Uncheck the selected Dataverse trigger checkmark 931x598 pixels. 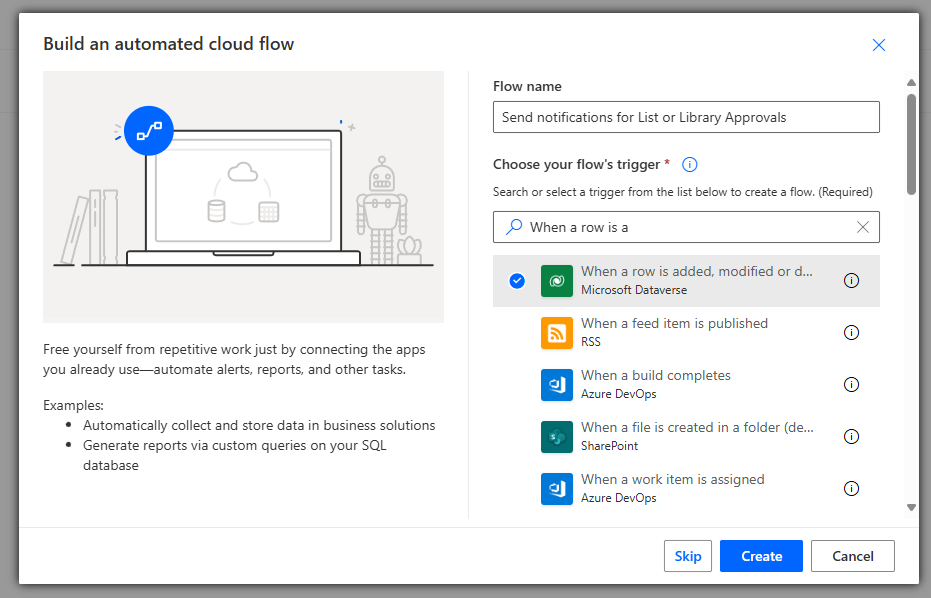click(x=517, y=281)
